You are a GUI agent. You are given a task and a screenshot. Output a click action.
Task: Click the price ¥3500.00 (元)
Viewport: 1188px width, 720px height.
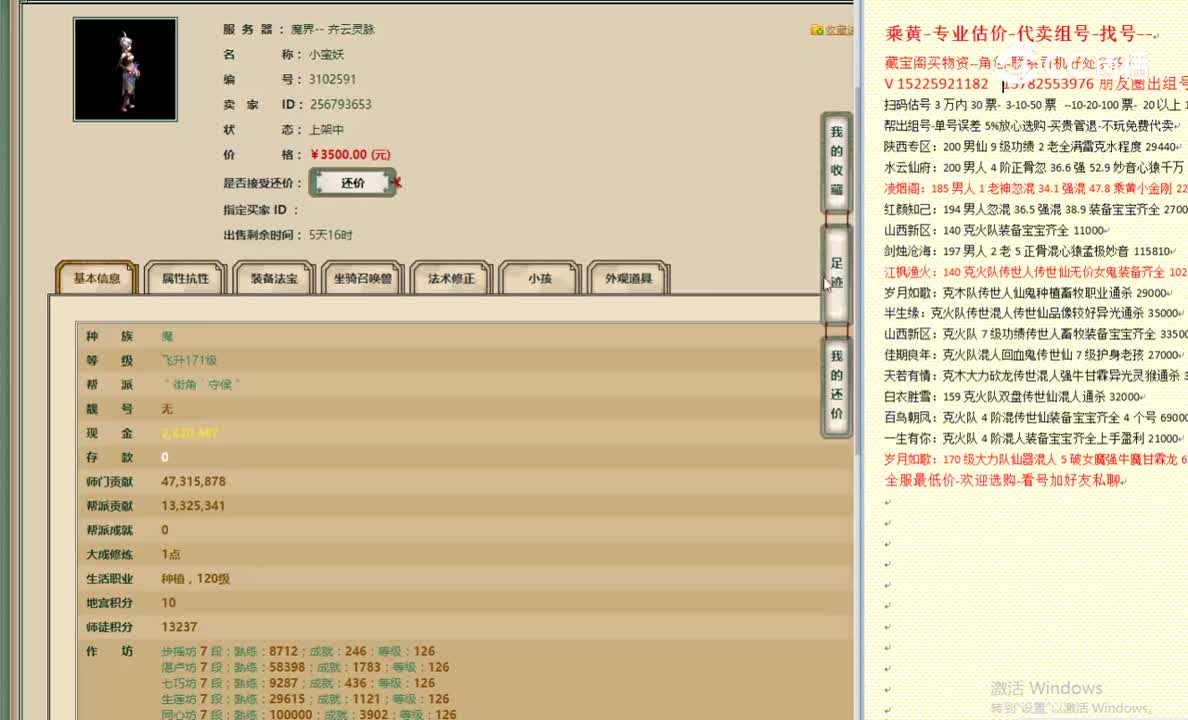[351, 155]
